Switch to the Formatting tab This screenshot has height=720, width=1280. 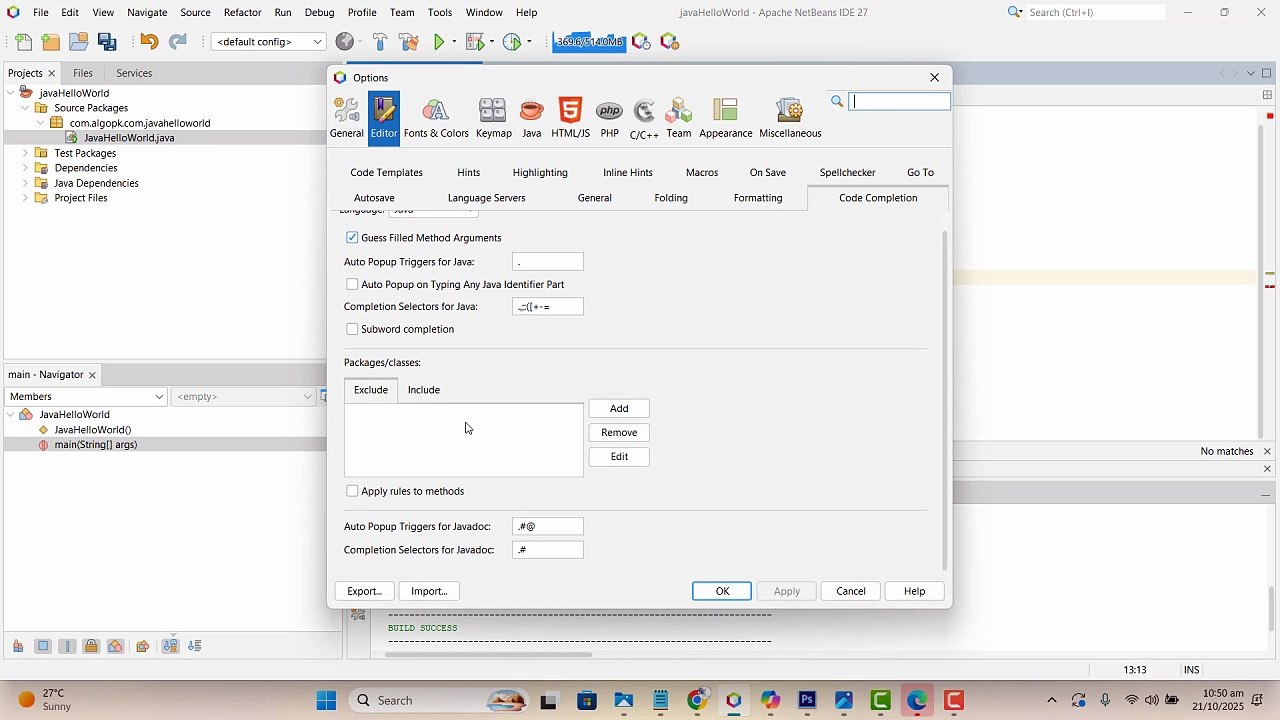758,198
